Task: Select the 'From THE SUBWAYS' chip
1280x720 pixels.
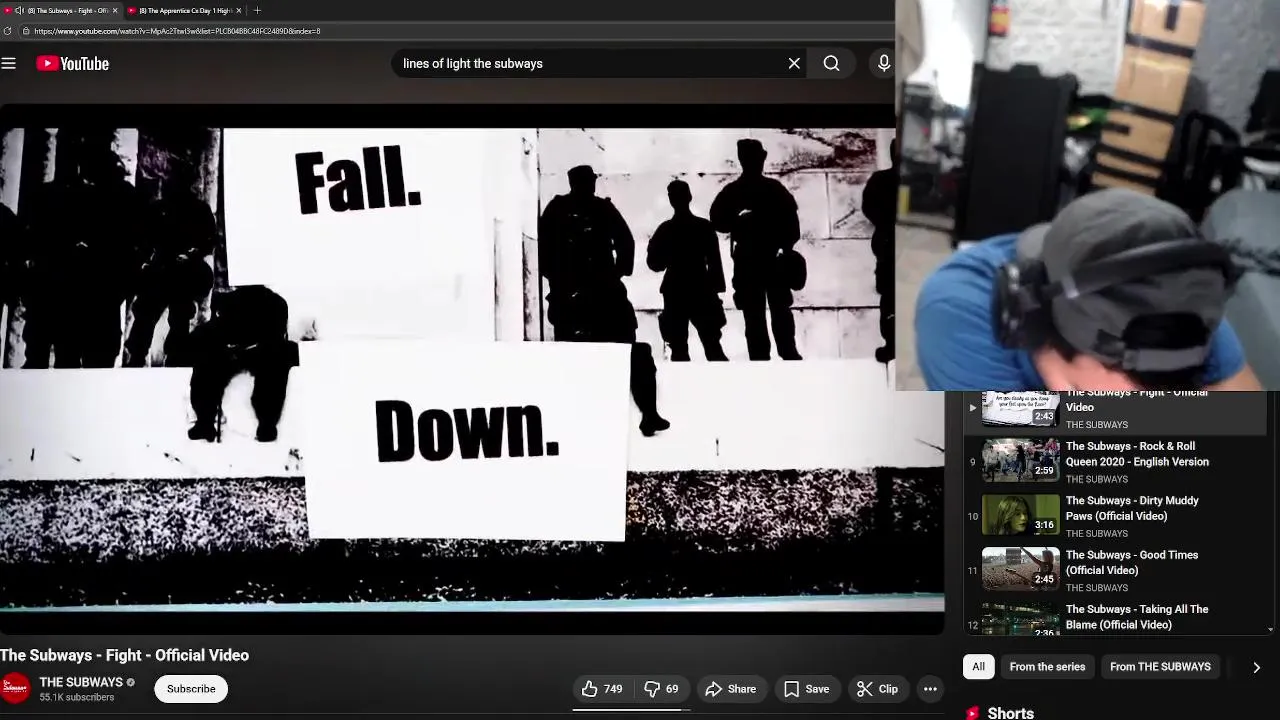Action: (x=1160, y=667)
